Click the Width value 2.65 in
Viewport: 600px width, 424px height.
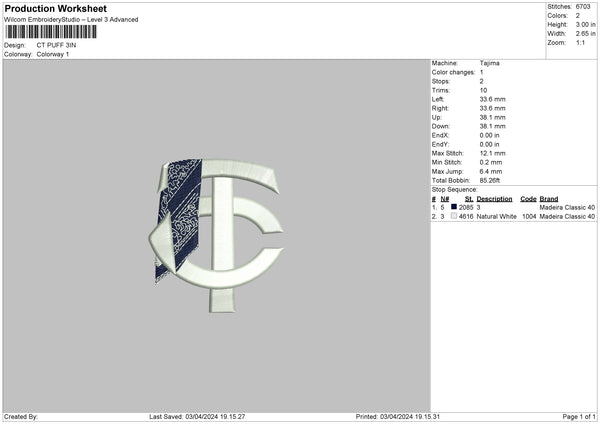tap(585, 34)
